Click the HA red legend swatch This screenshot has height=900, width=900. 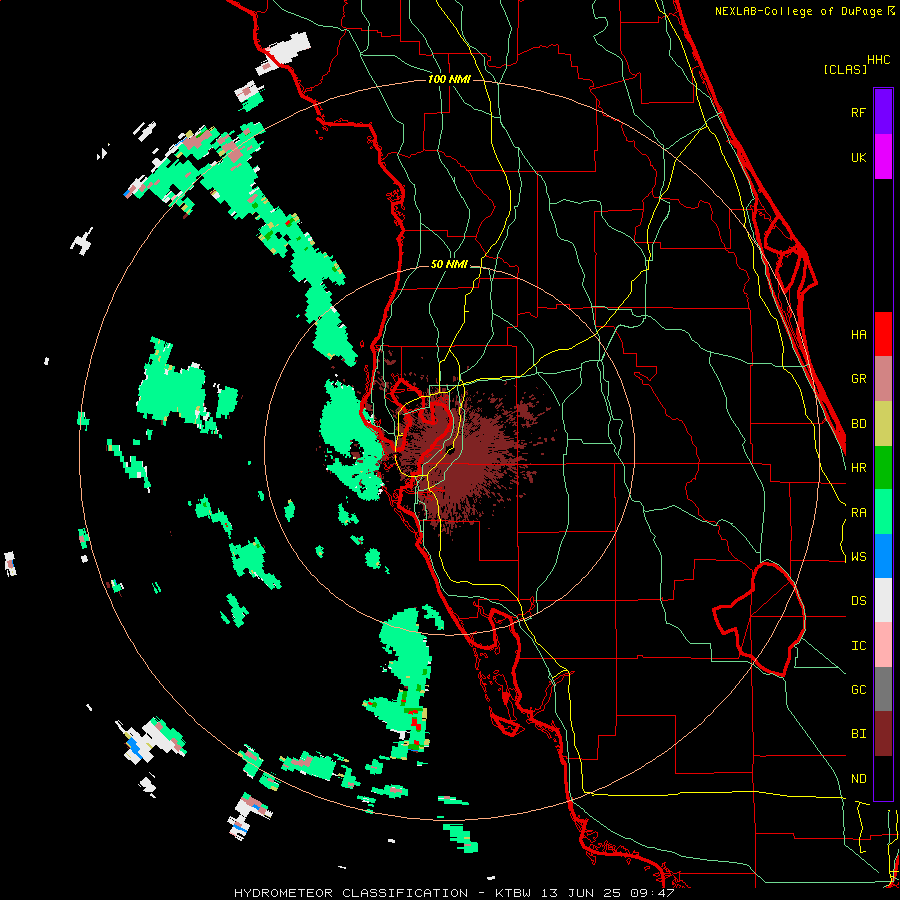point(883,334)
